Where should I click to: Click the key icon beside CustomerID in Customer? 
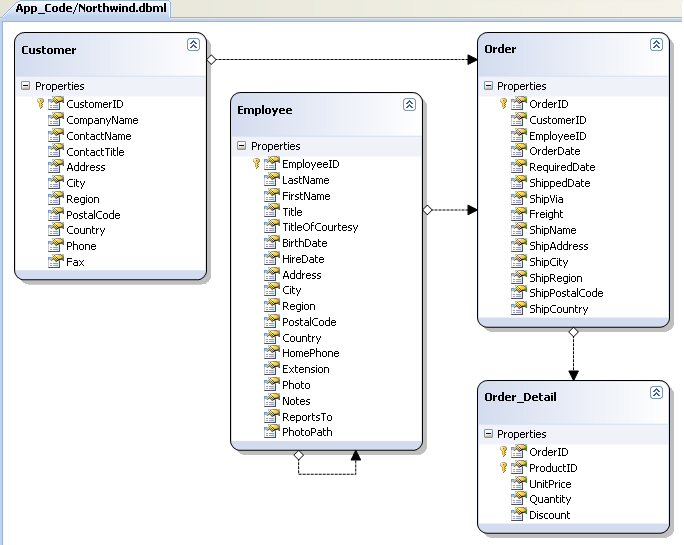(x=43, y=104)
